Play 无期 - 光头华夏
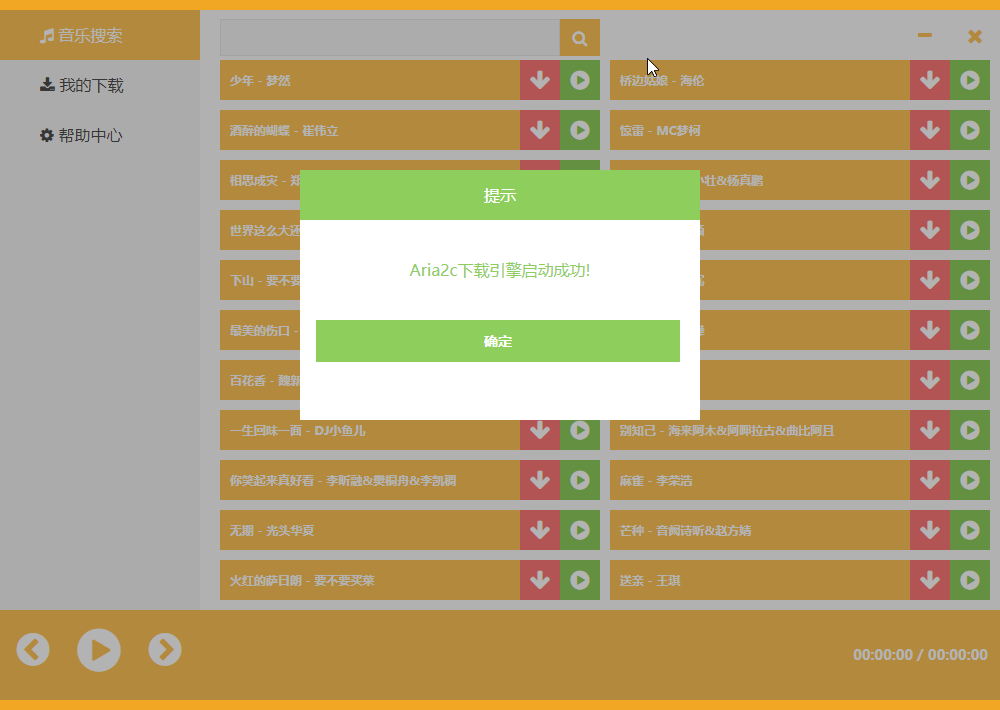This screenshot has height=710, width=1000. click(x=580, y=530)
